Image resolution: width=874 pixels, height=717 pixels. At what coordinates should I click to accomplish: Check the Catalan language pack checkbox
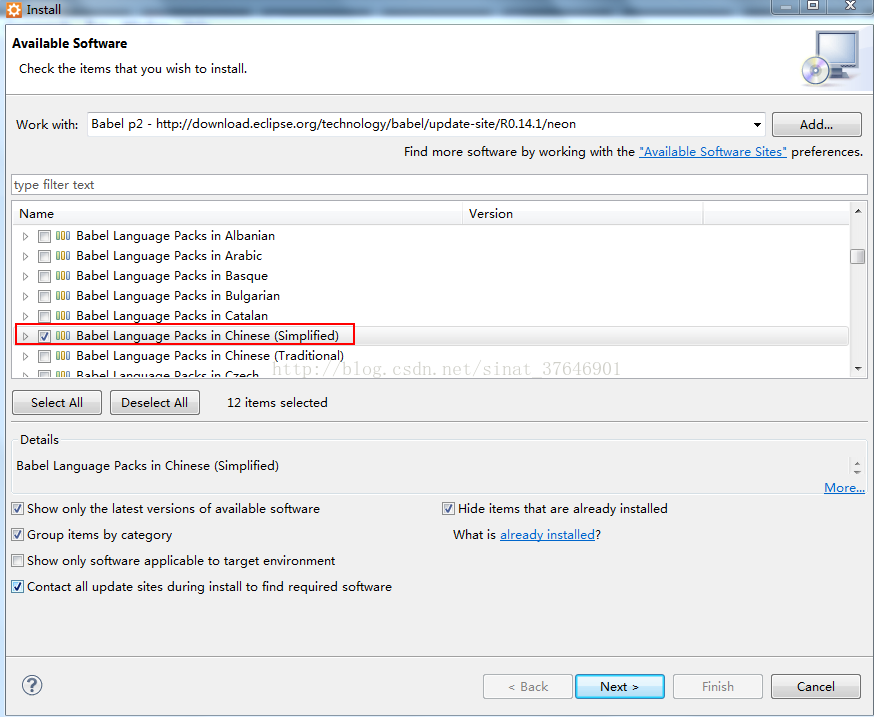[x=45, y=316]
